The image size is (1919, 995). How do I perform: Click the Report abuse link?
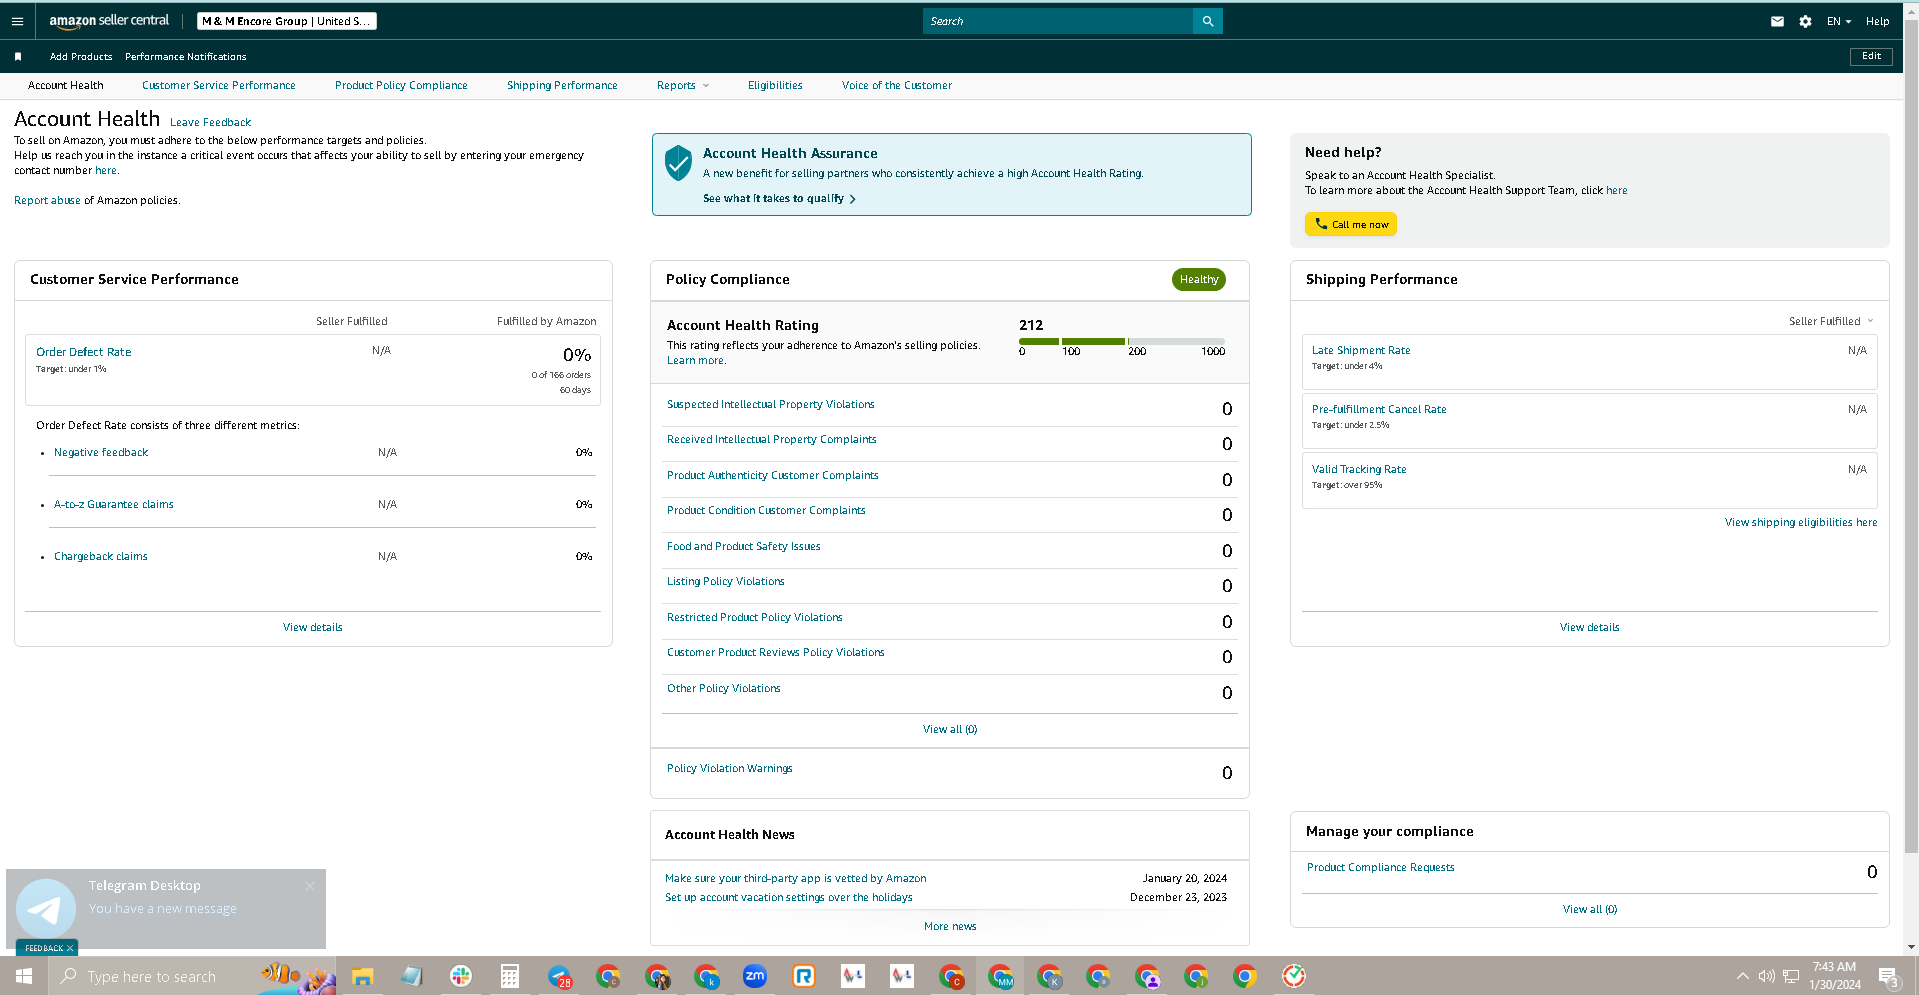pos(47,201)
